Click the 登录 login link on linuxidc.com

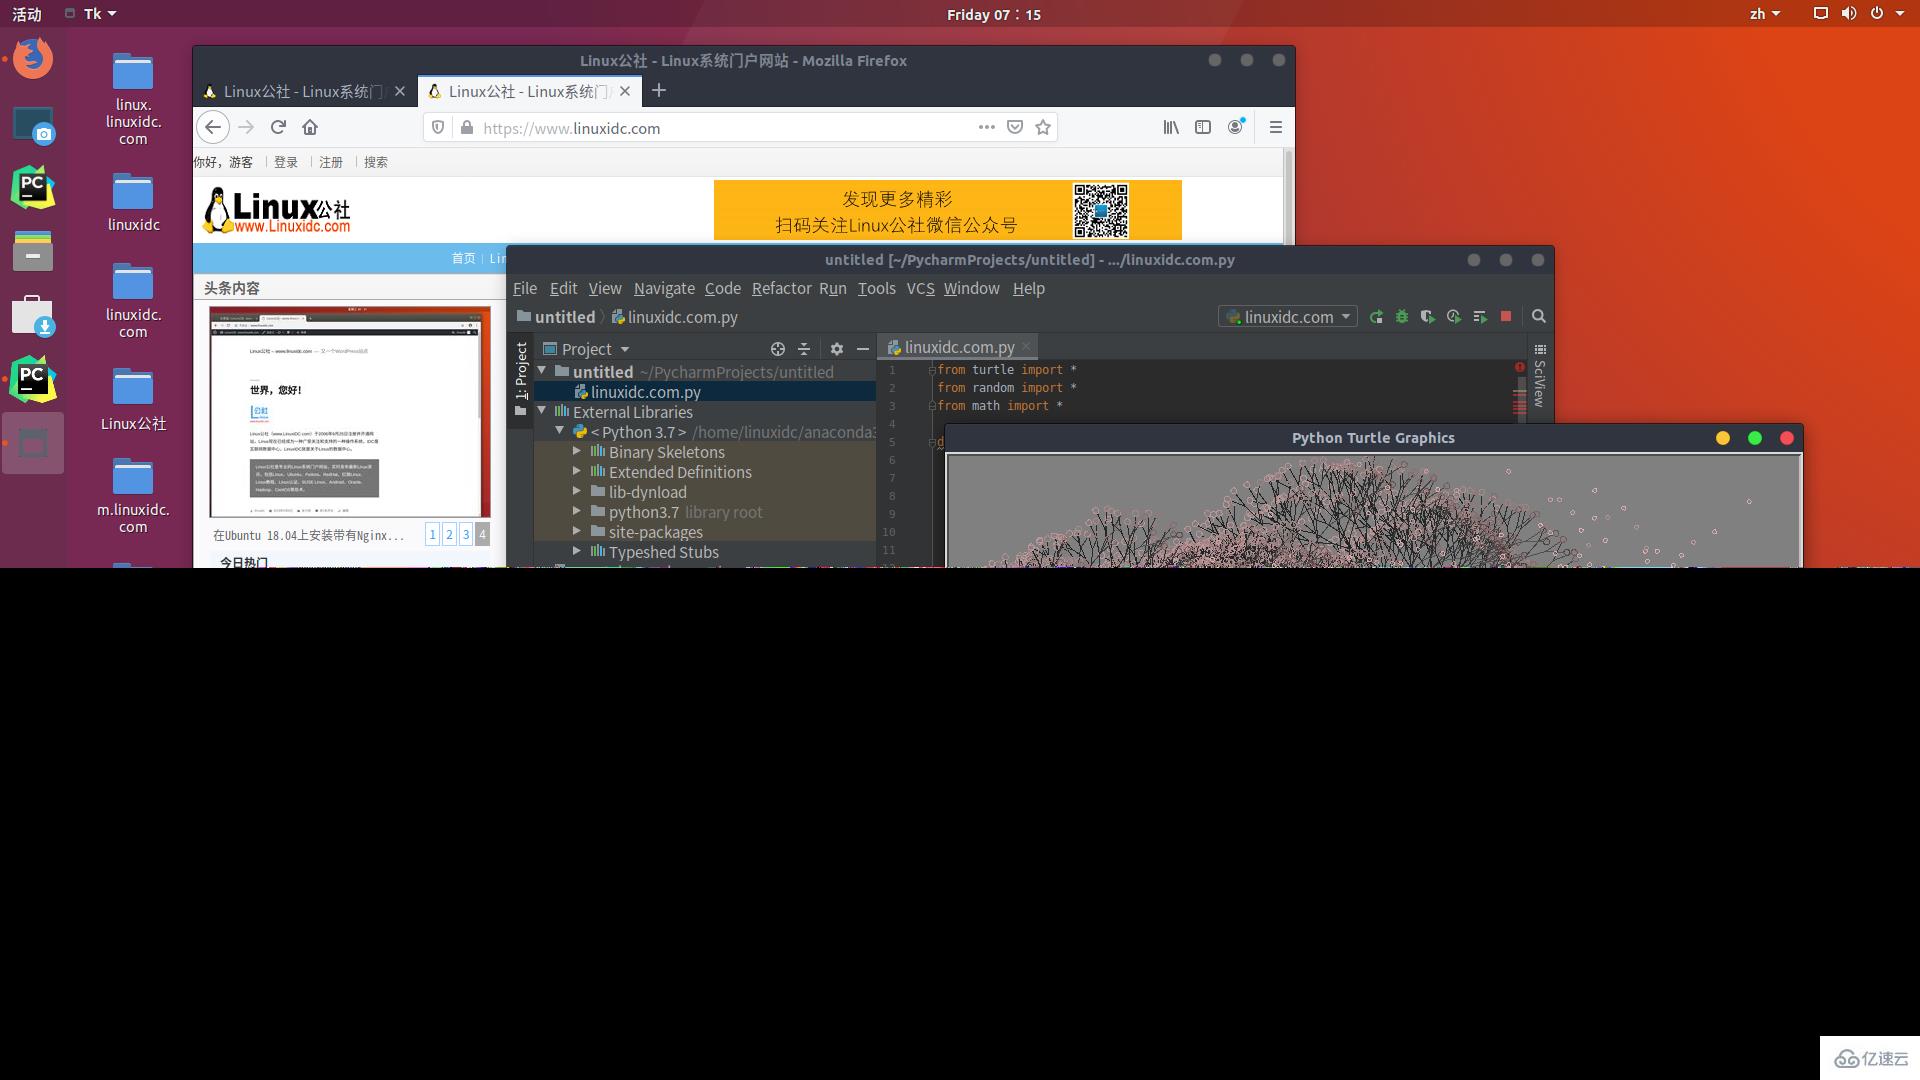(x=285, y=161)
